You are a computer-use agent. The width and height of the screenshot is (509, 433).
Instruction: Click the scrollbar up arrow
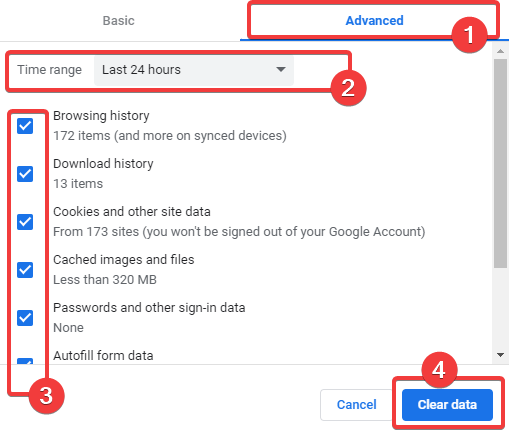click(500, 51)
